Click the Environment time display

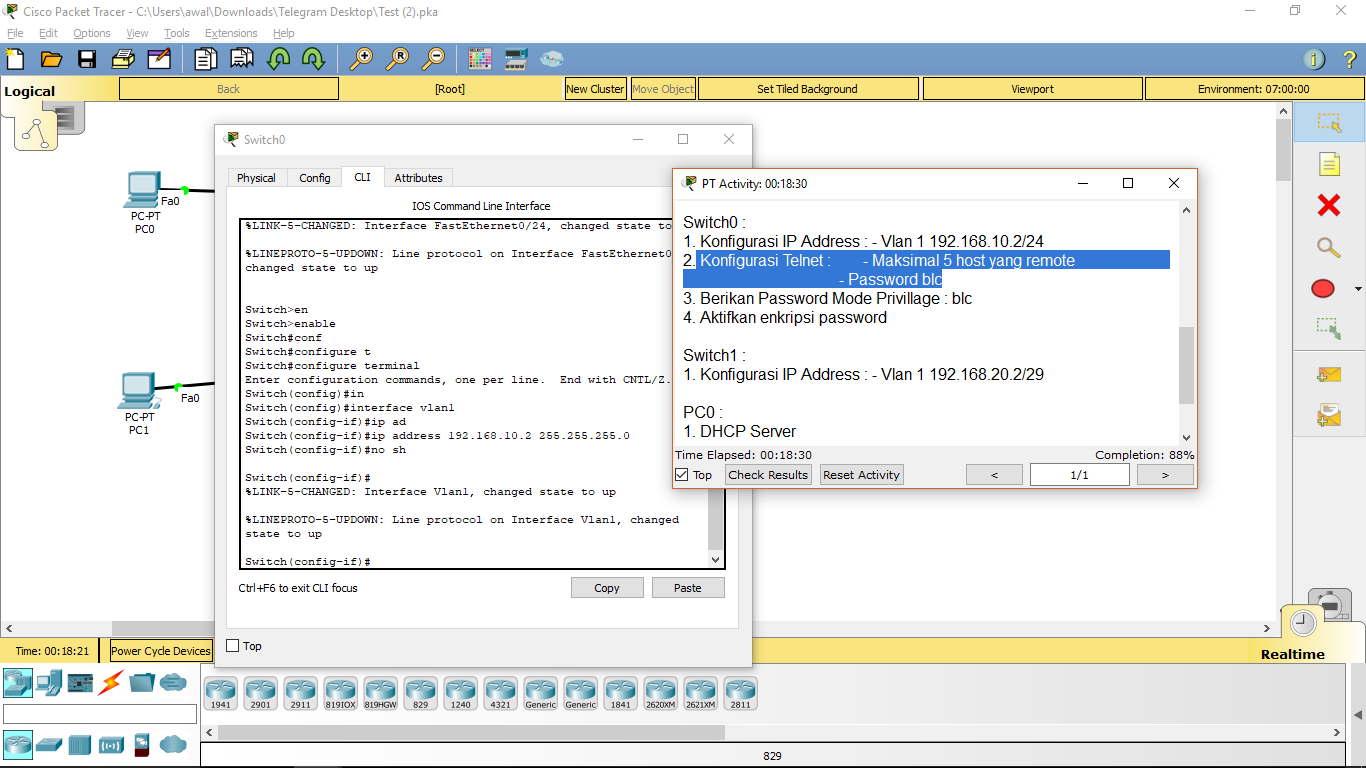pyautogui.click(x=1253, y=89)
